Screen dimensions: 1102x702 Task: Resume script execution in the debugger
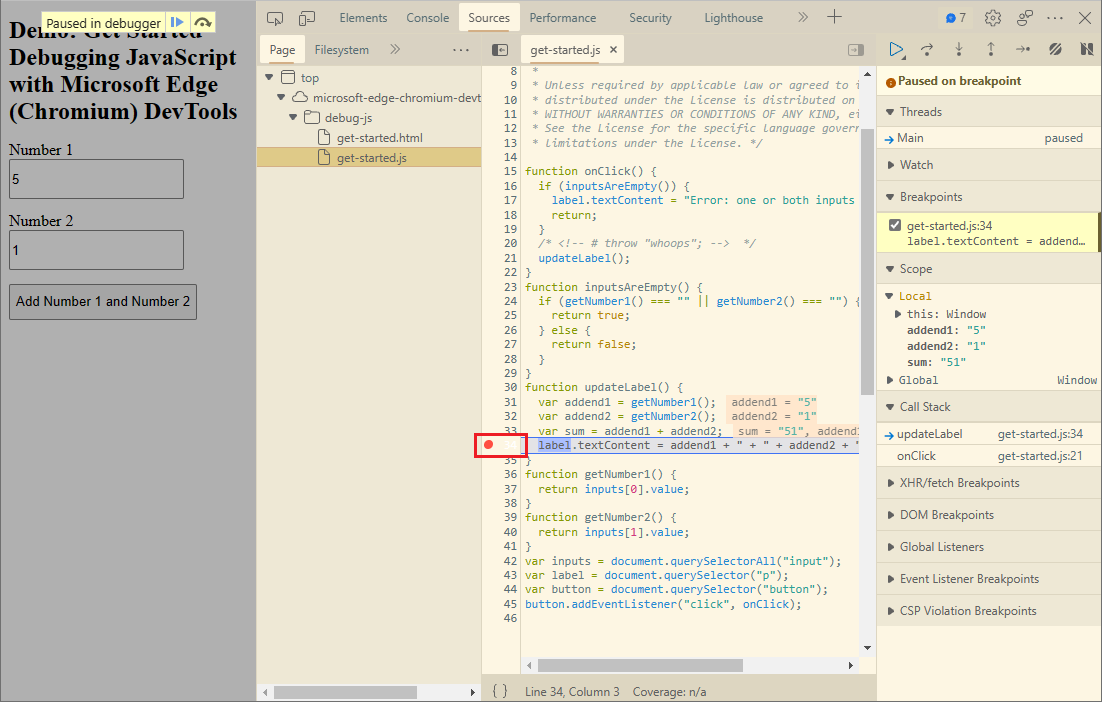(896, 48)
